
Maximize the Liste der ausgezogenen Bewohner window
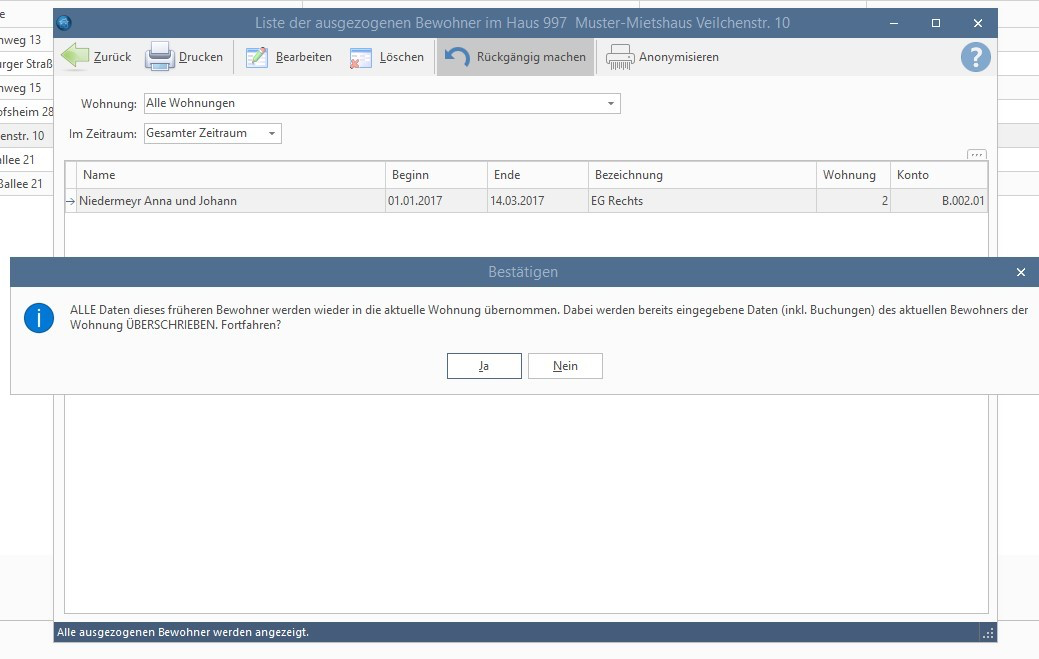[x=936, y=23]
